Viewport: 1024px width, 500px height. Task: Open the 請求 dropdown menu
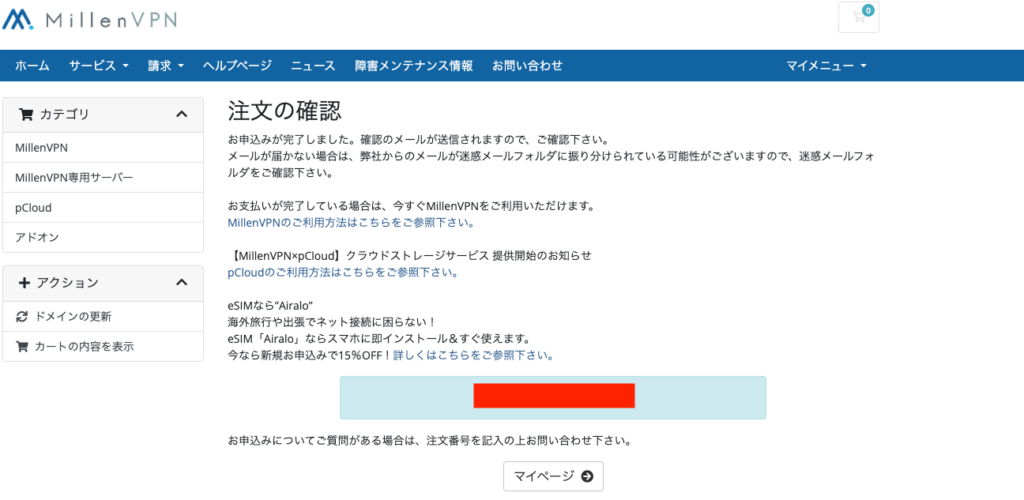165,66
